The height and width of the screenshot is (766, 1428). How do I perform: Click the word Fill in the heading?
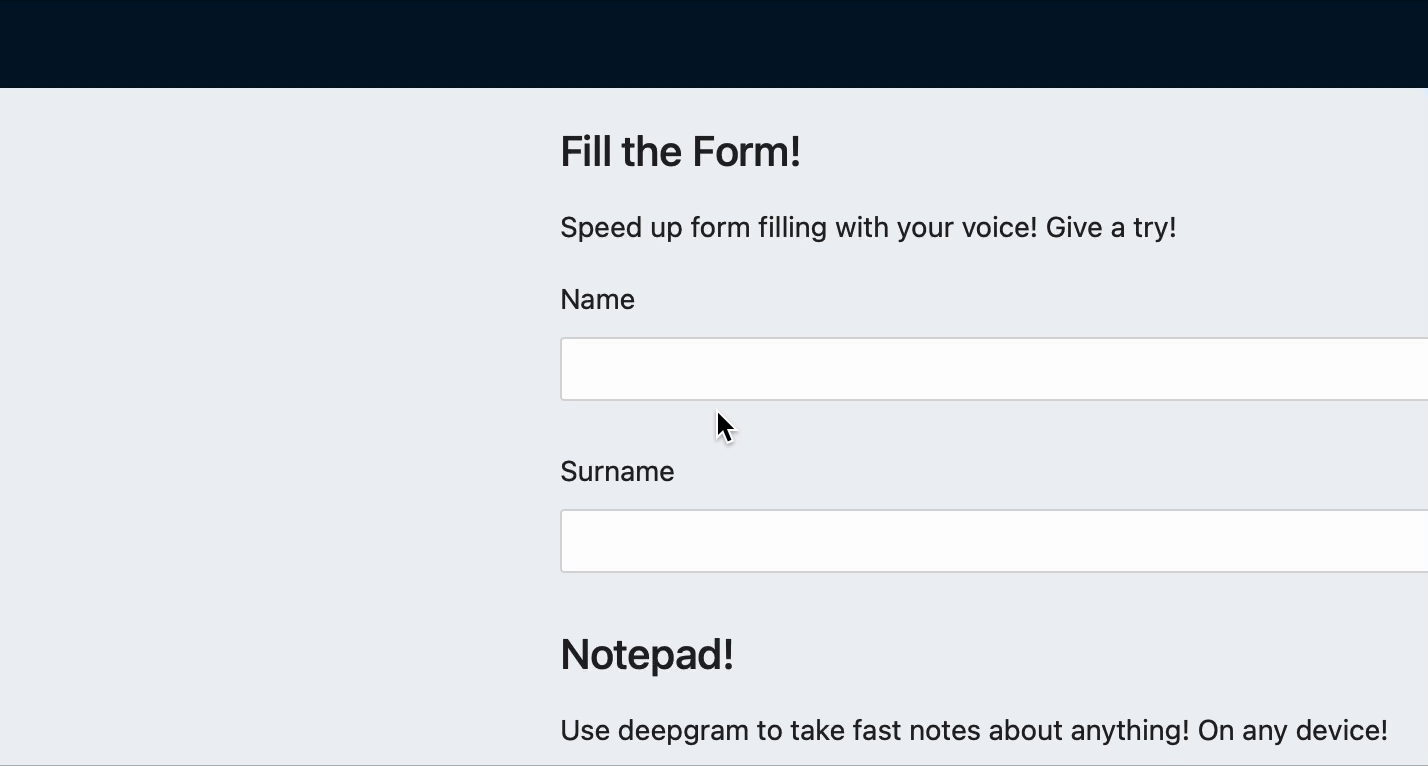click(586, 152)
